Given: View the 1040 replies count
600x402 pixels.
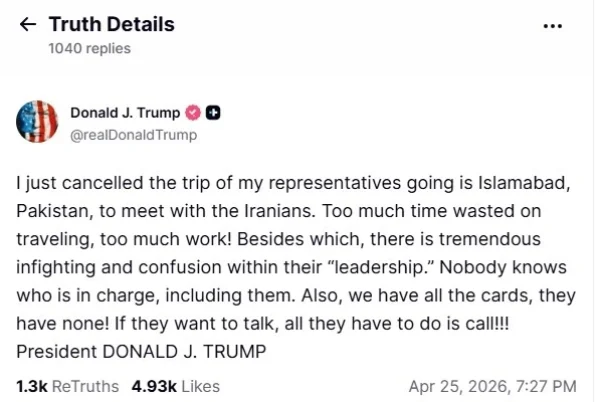Looking at the screenshot, I should 89,48.
